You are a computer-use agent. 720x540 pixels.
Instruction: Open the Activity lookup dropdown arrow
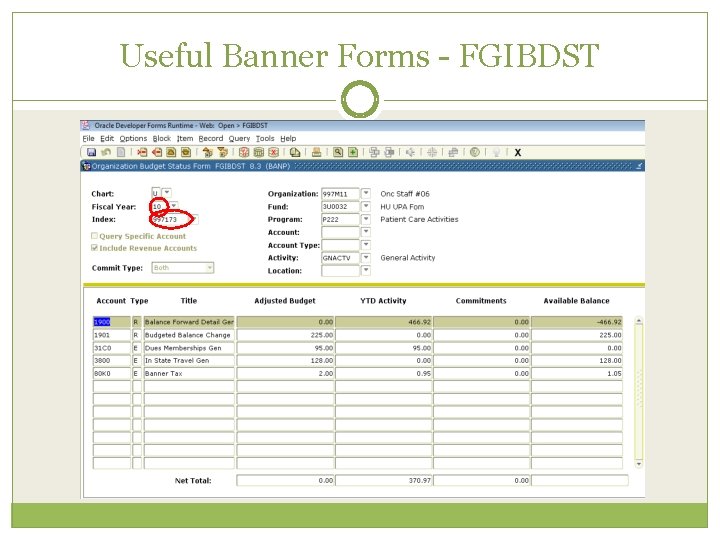366,258
